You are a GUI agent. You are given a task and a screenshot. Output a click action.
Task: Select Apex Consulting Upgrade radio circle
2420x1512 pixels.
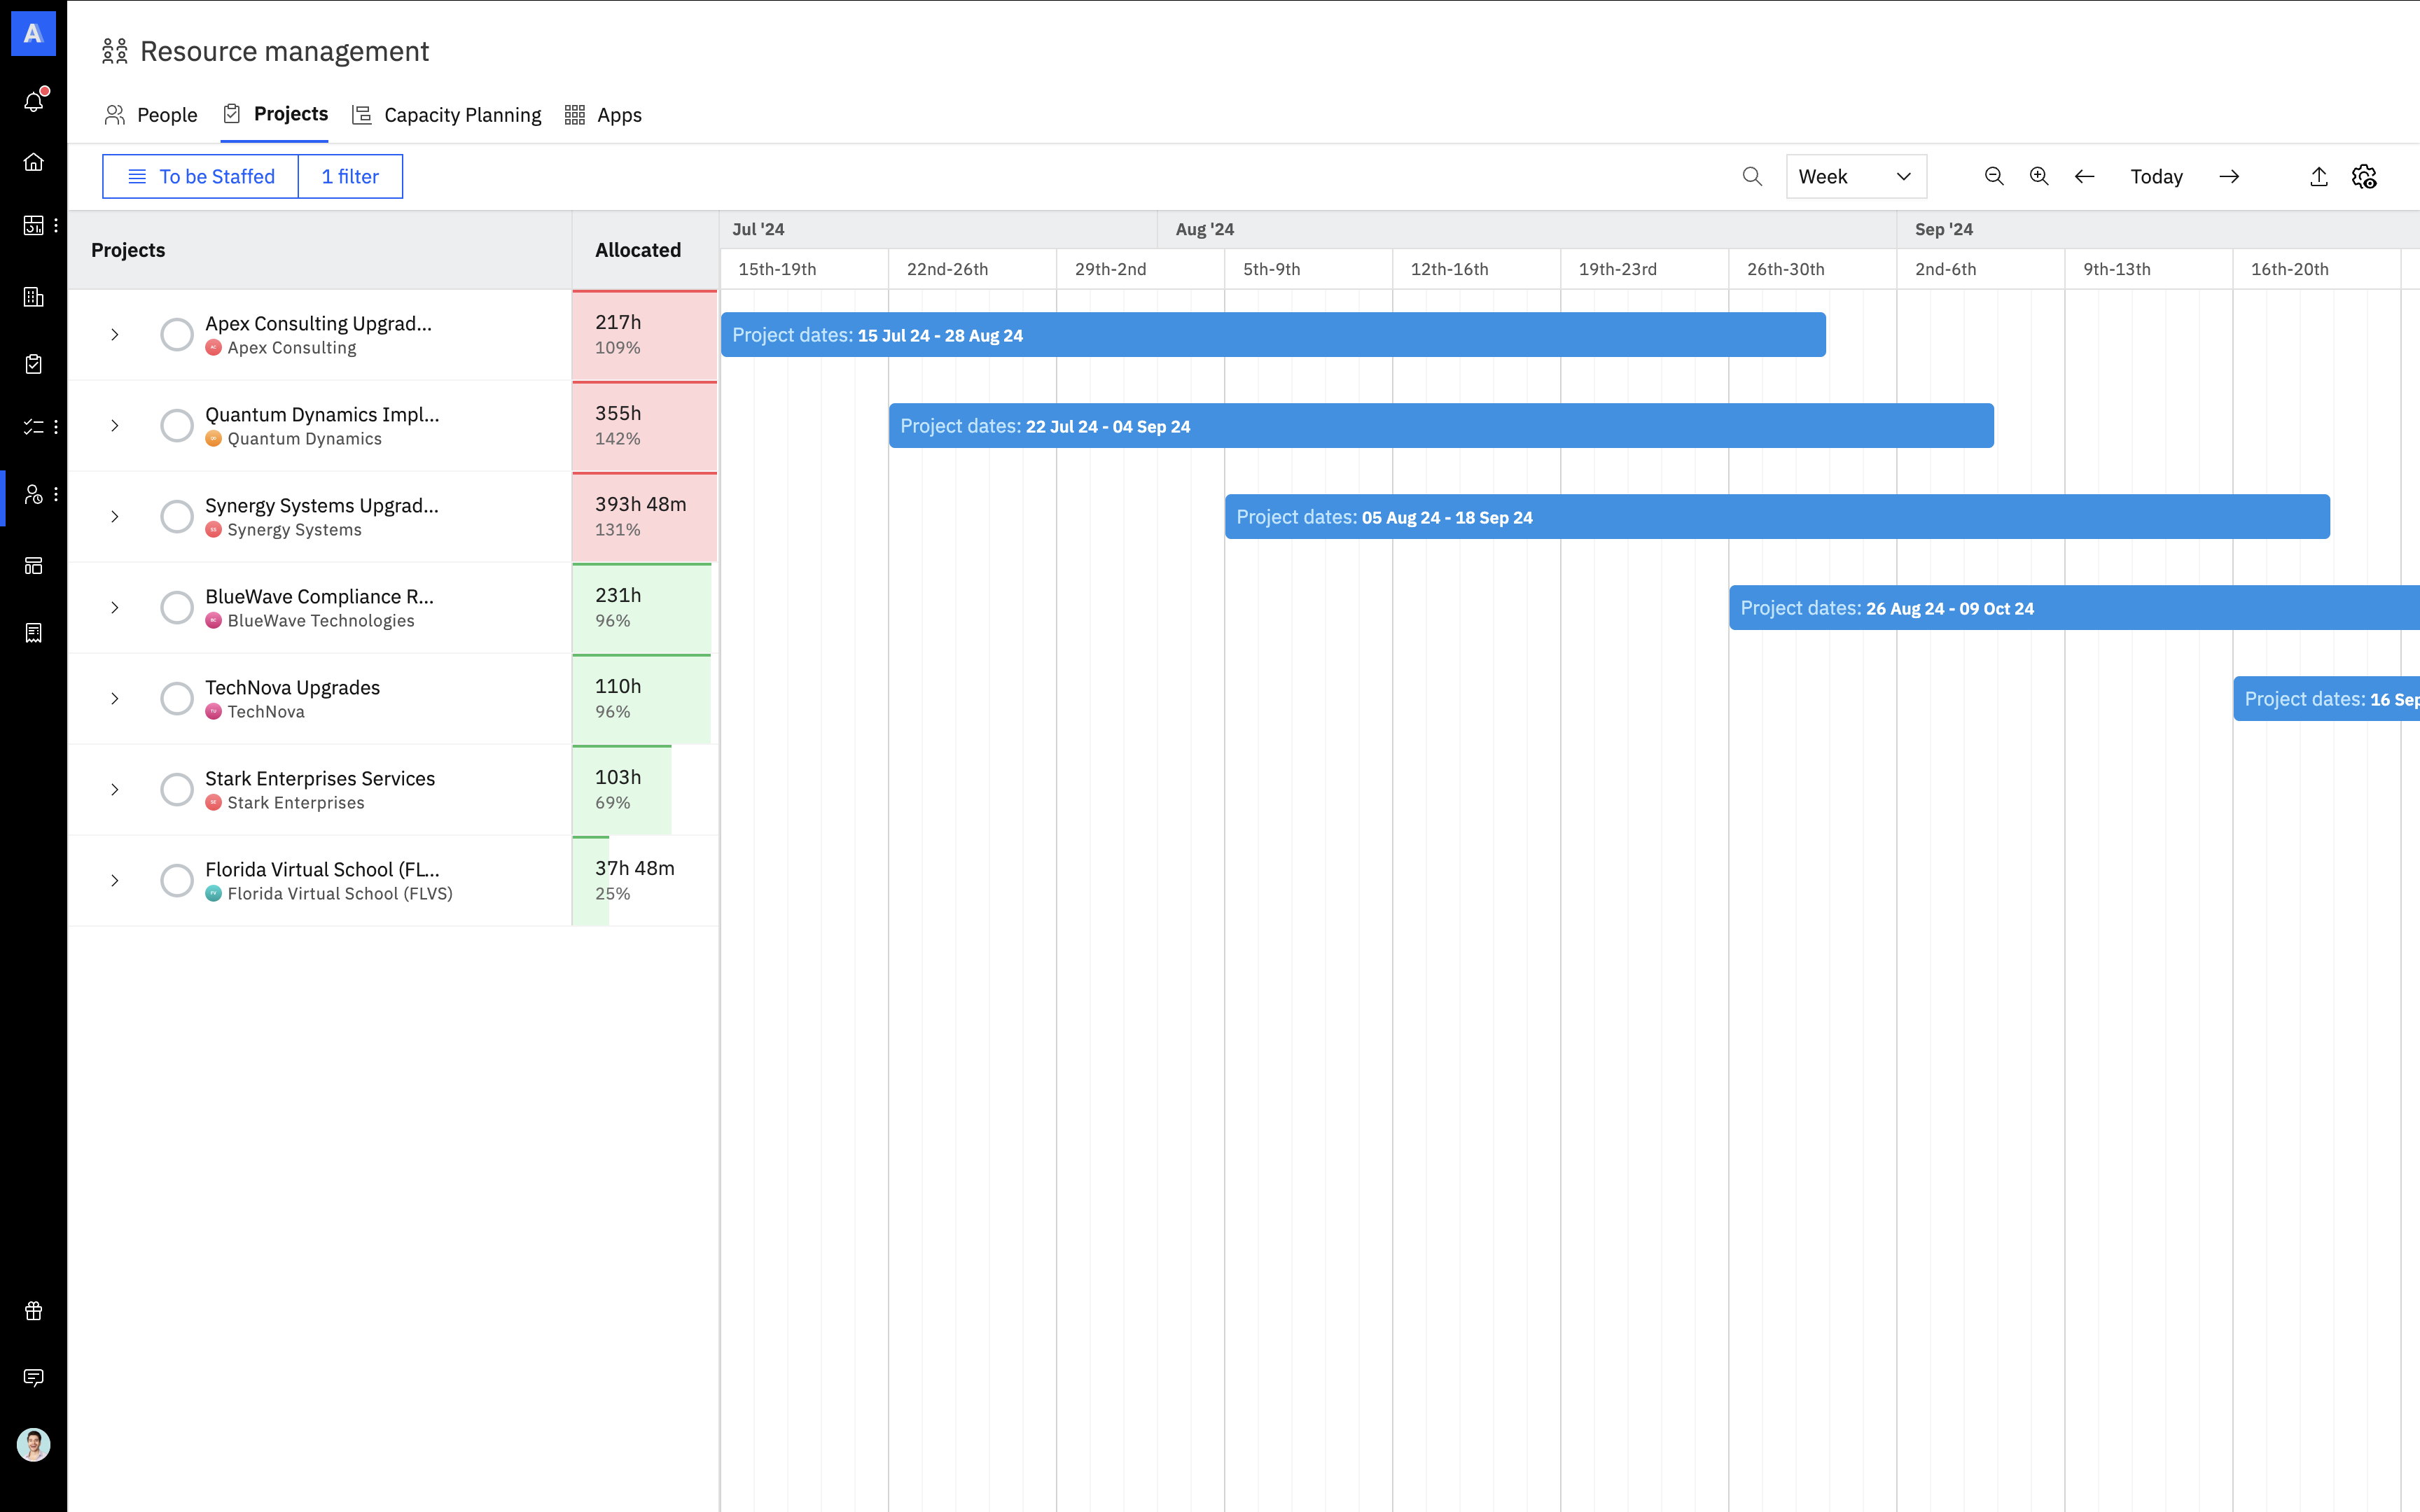pyautogui.click(x=177, y=334)
